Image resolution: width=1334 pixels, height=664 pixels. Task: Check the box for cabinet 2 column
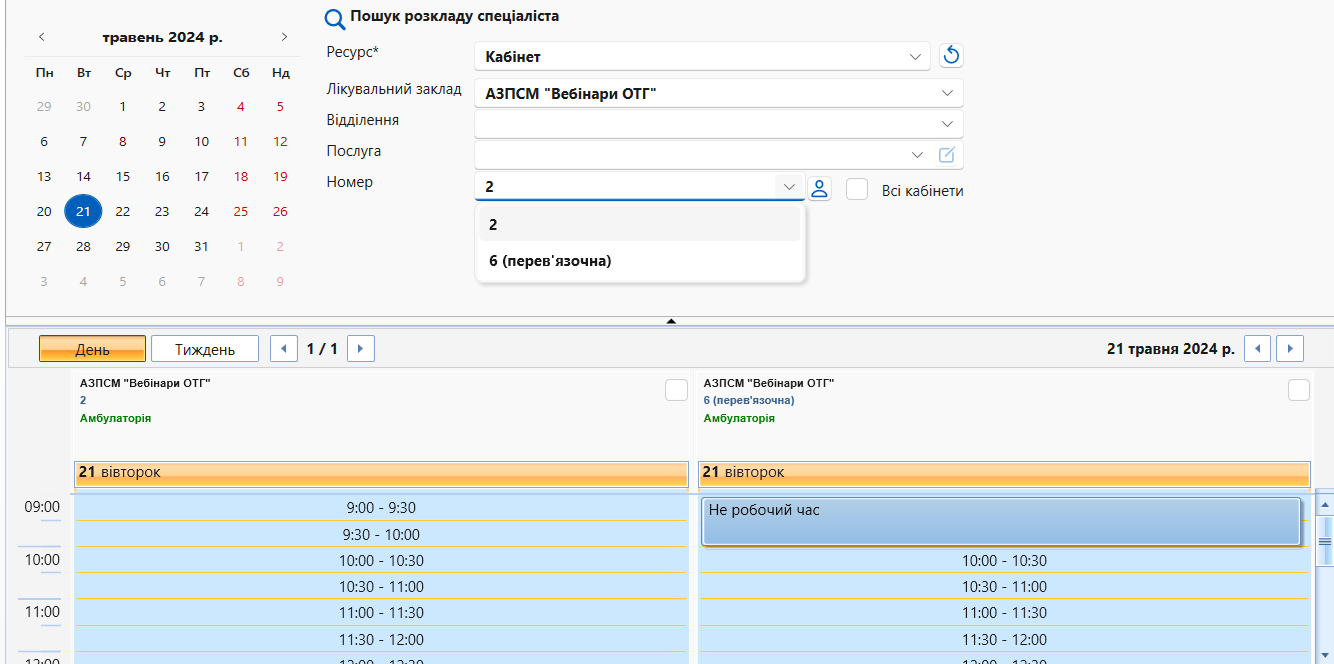tap(676, 390)
